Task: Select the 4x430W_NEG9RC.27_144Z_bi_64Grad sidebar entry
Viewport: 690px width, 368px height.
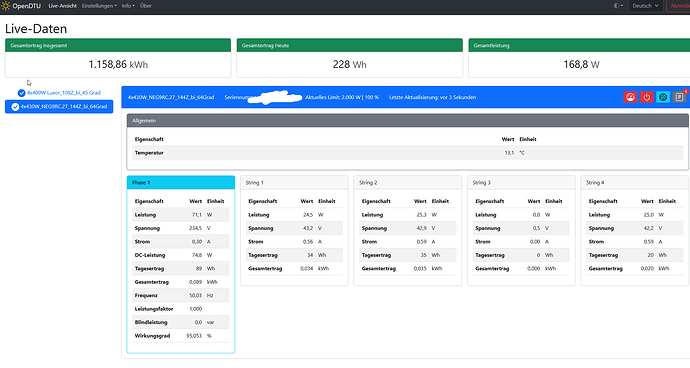Action: [x=59, y=107]
